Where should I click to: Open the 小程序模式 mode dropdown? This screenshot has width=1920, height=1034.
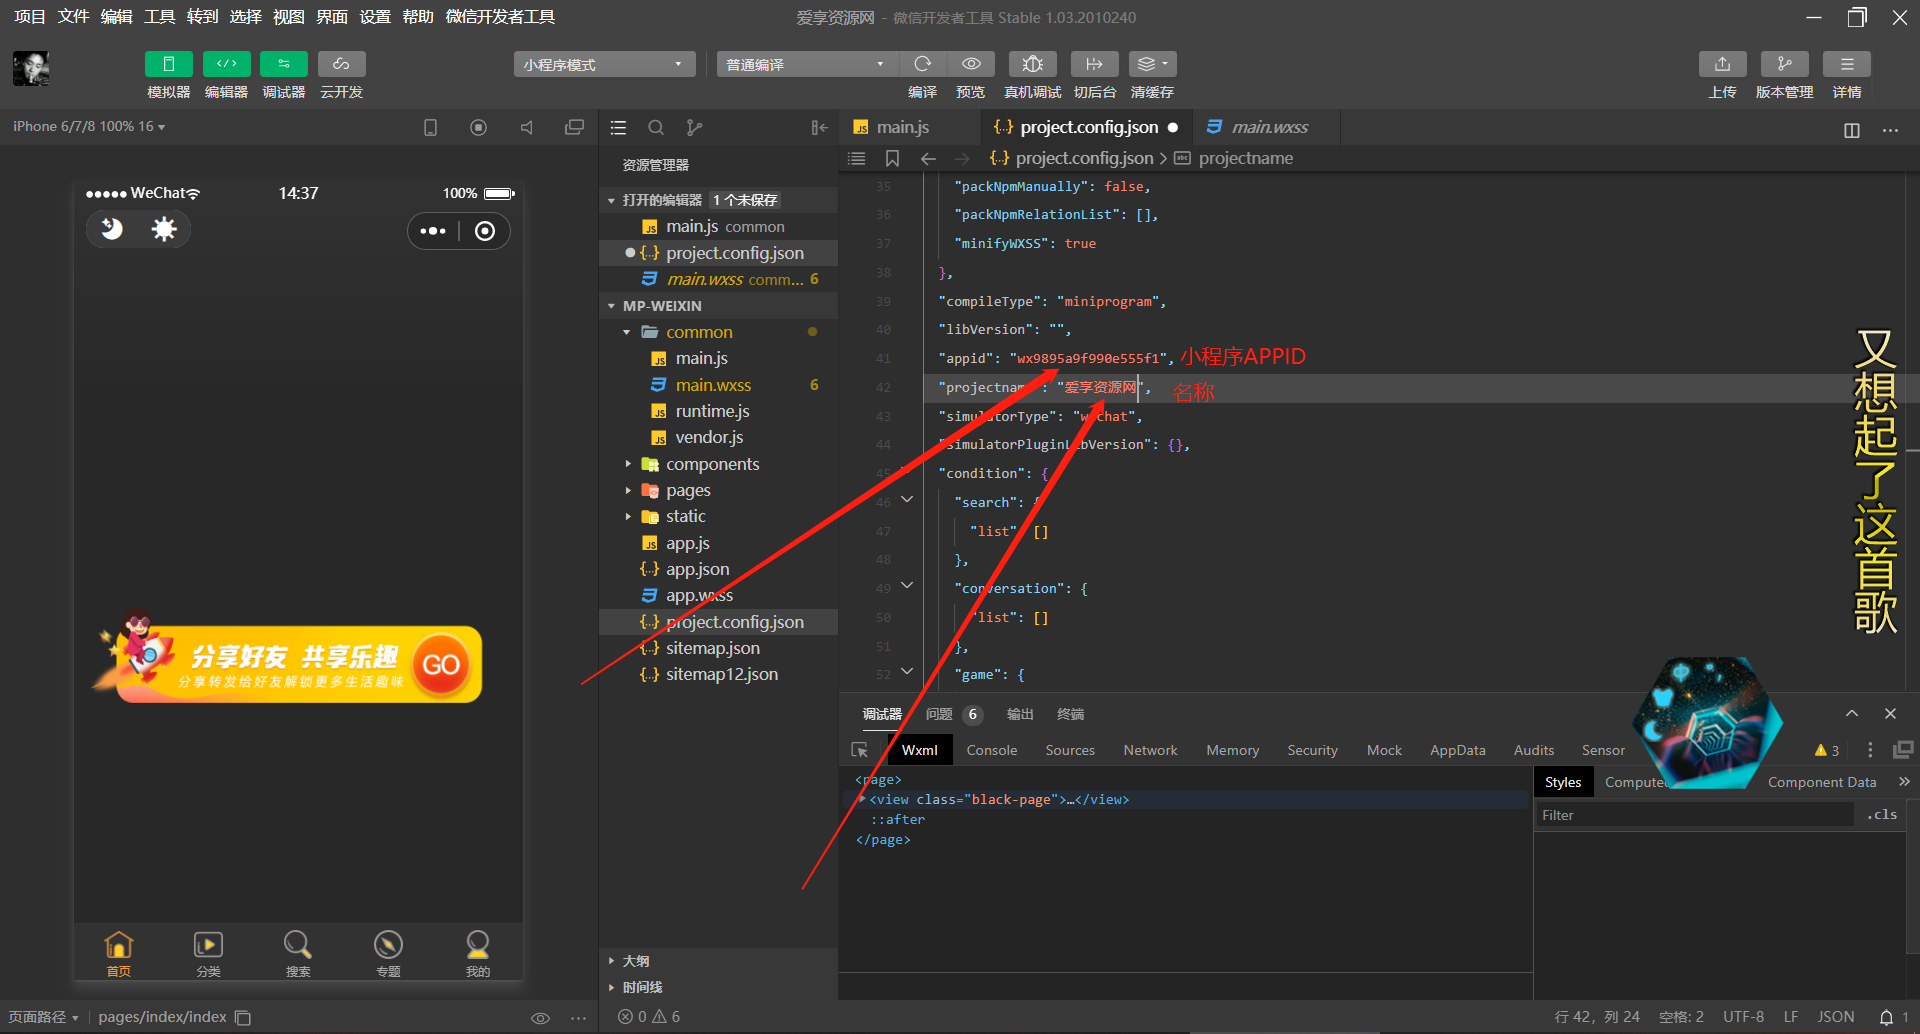604,64
